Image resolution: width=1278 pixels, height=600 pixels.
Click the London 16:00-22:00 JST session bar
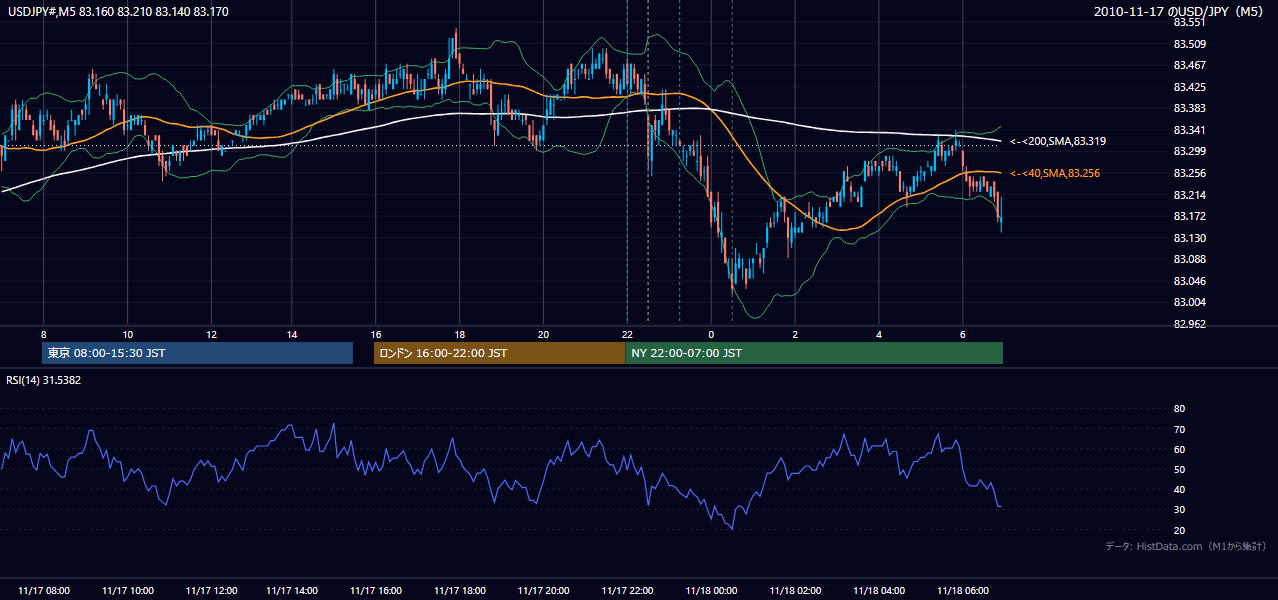click(500, 353)
